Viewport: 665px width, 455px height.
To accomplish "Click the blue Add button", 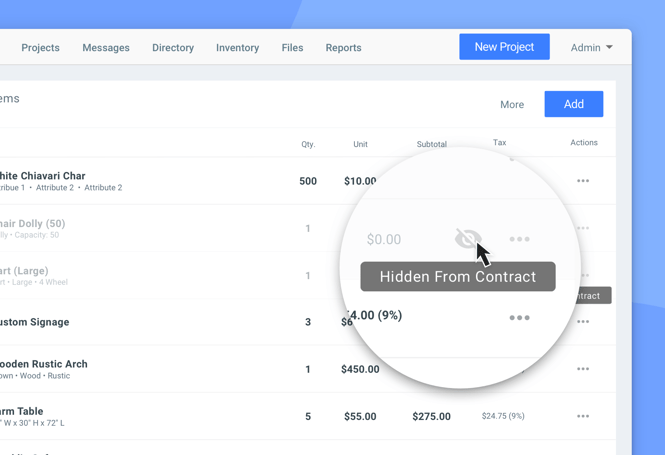I will pos(574,104).
